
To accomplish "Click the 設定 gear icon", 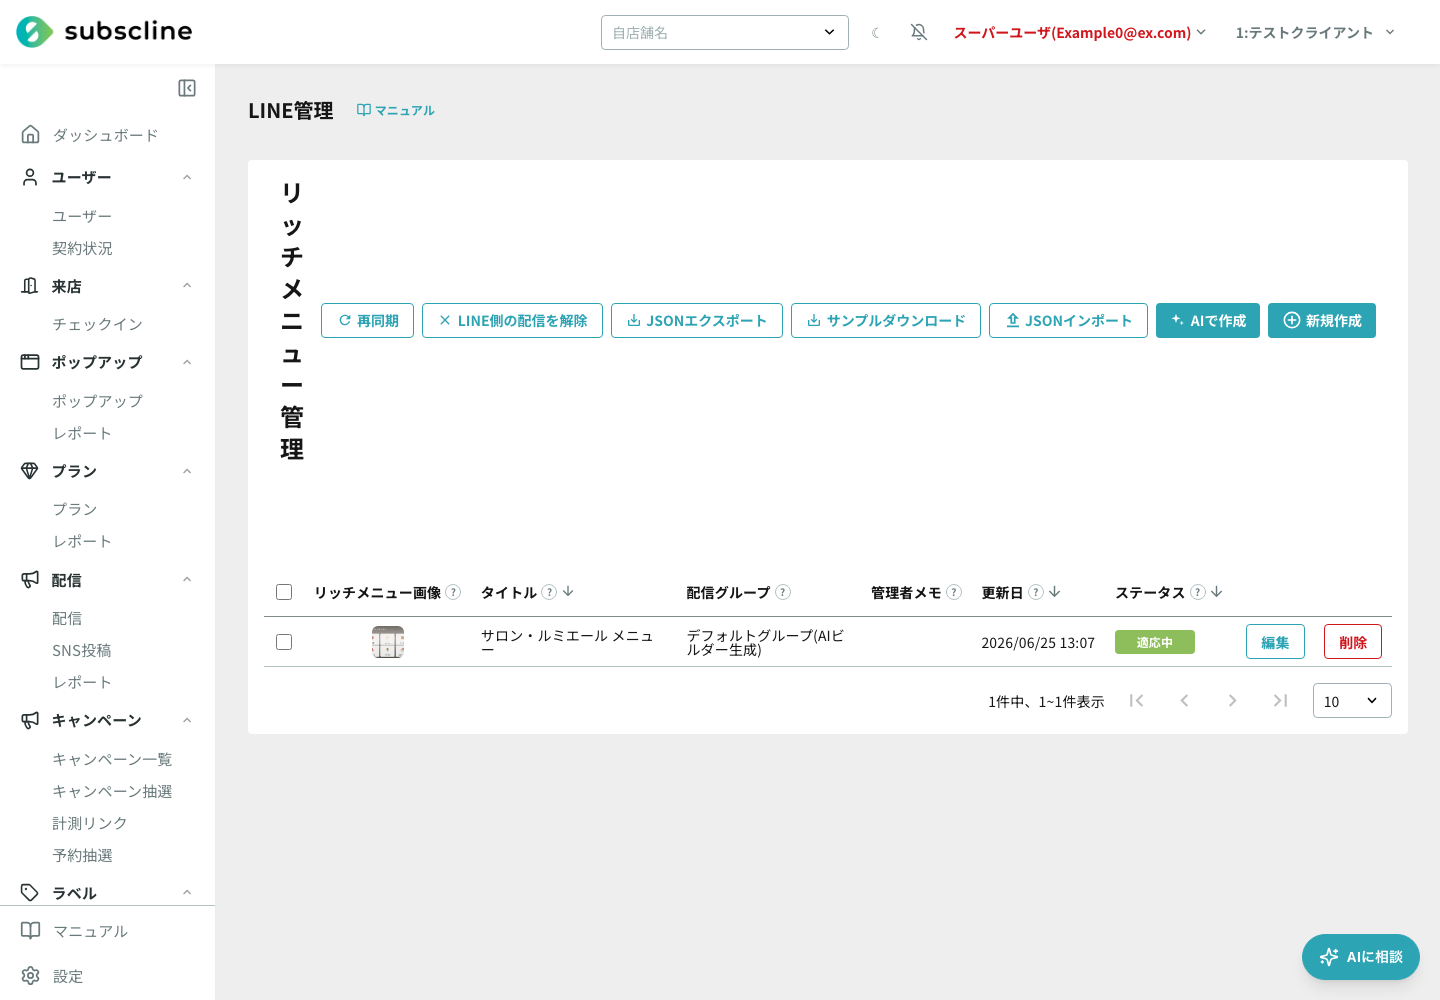I will (x=31, y=976).
